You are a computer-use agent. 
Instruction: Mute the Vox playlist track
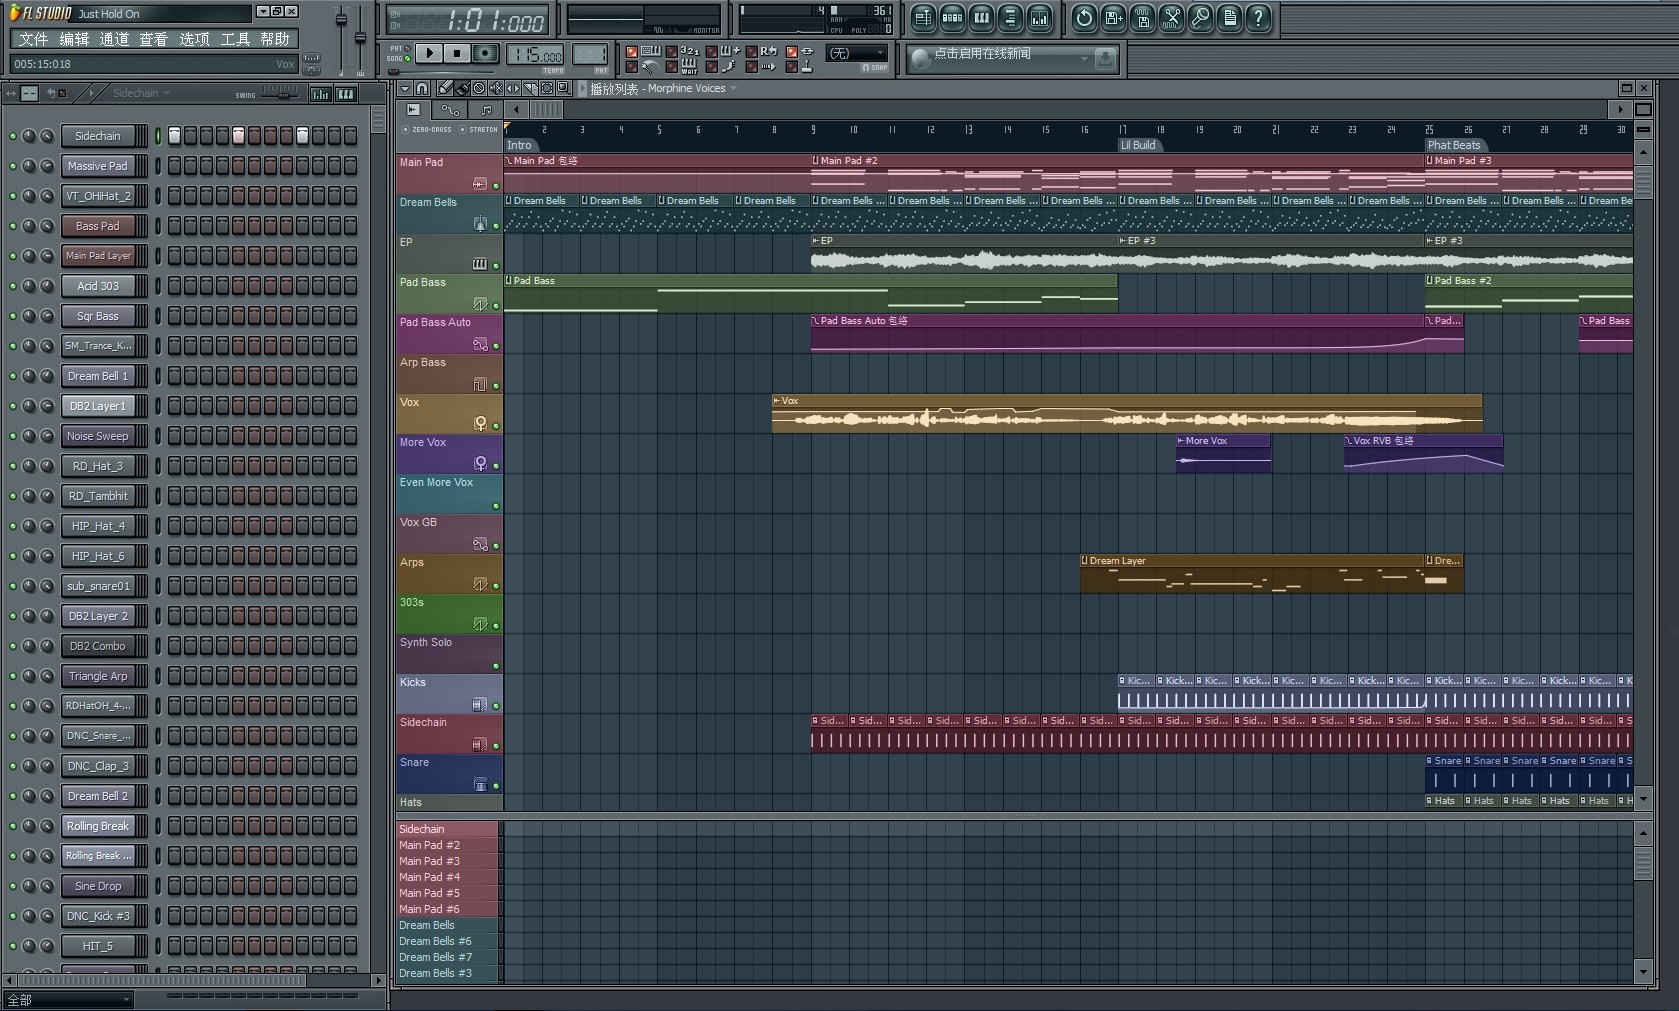point(495,426)
